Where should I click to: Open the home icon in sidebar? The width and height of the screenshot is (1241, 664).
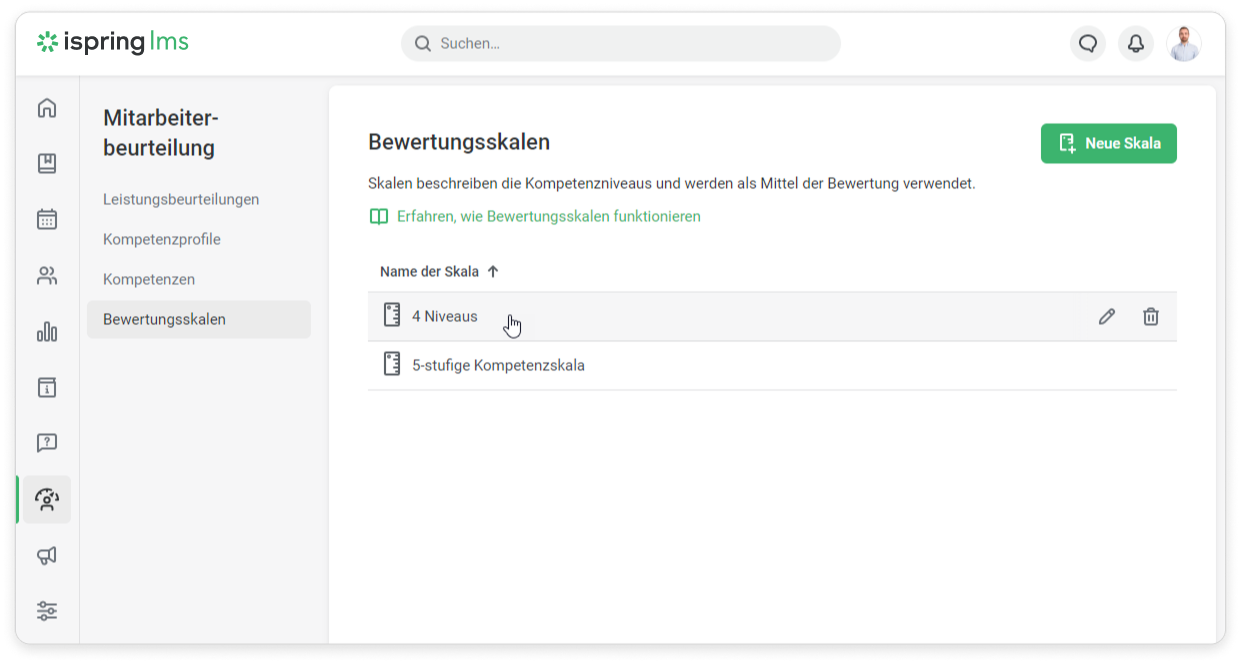47,108
